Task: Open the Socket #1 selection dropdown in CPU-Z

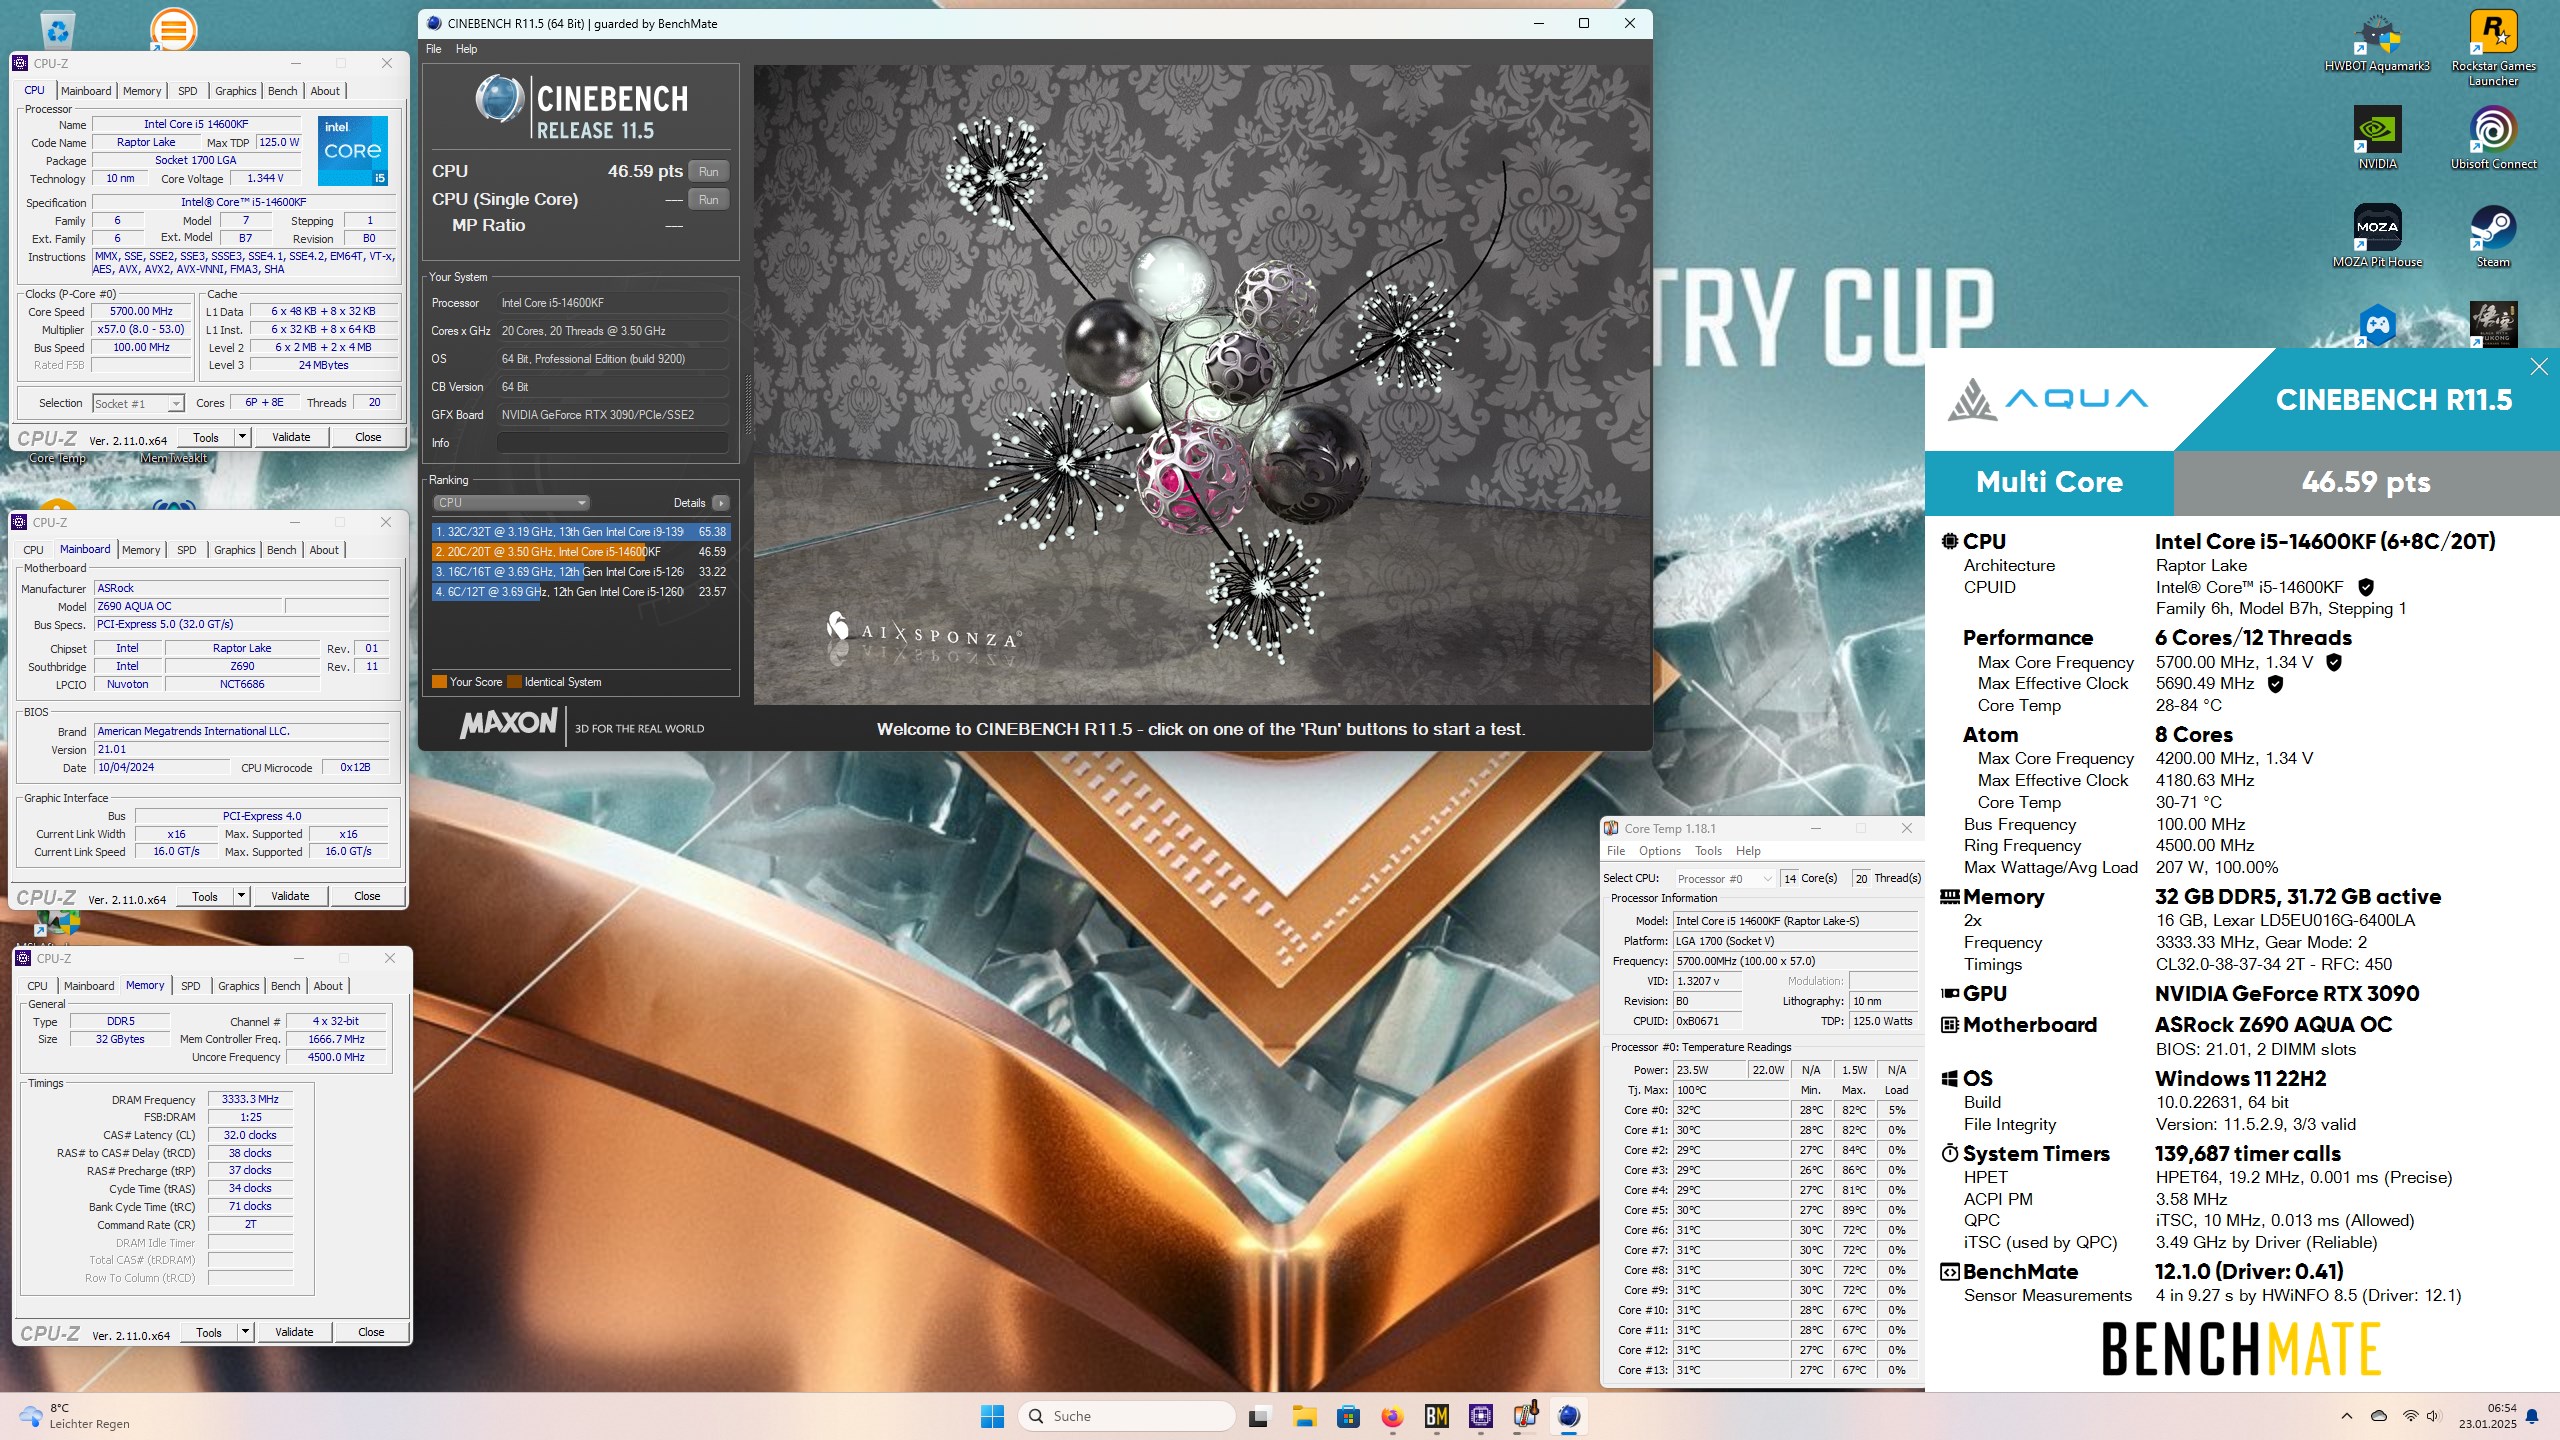Action: click(138, 403)
